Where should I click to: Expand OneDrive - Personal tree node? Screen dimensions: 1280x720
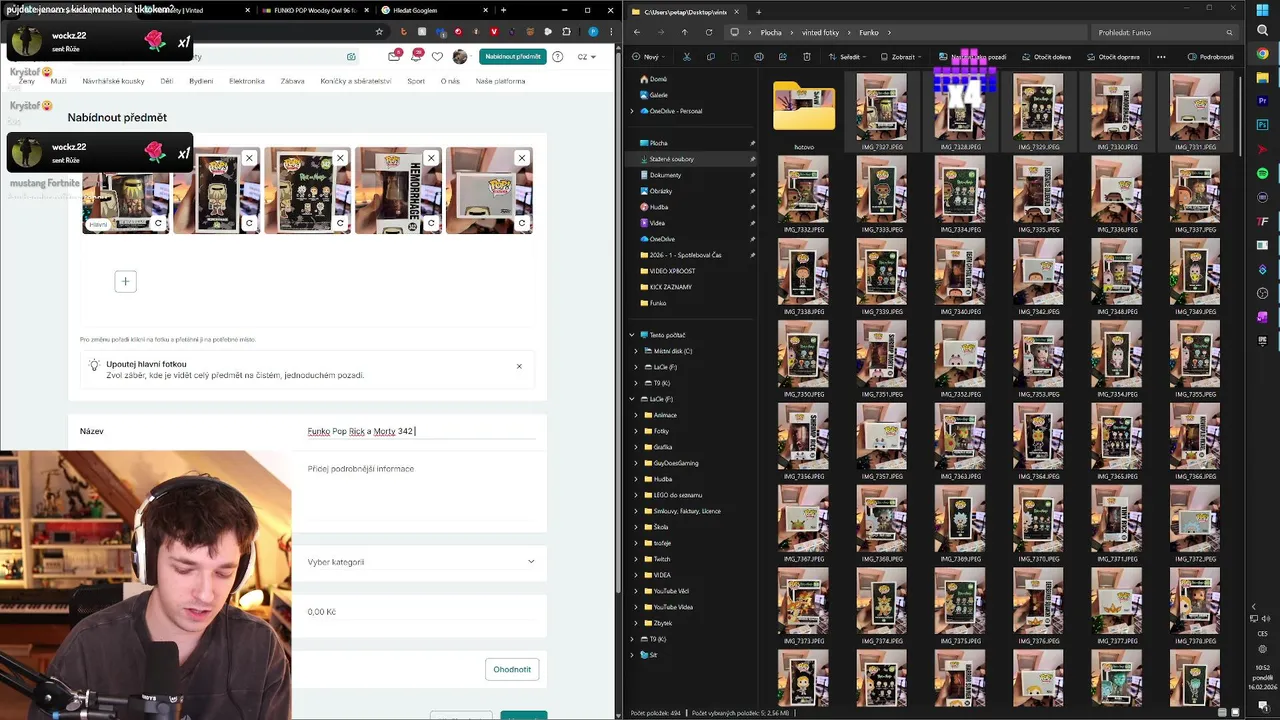click(632, 111)
